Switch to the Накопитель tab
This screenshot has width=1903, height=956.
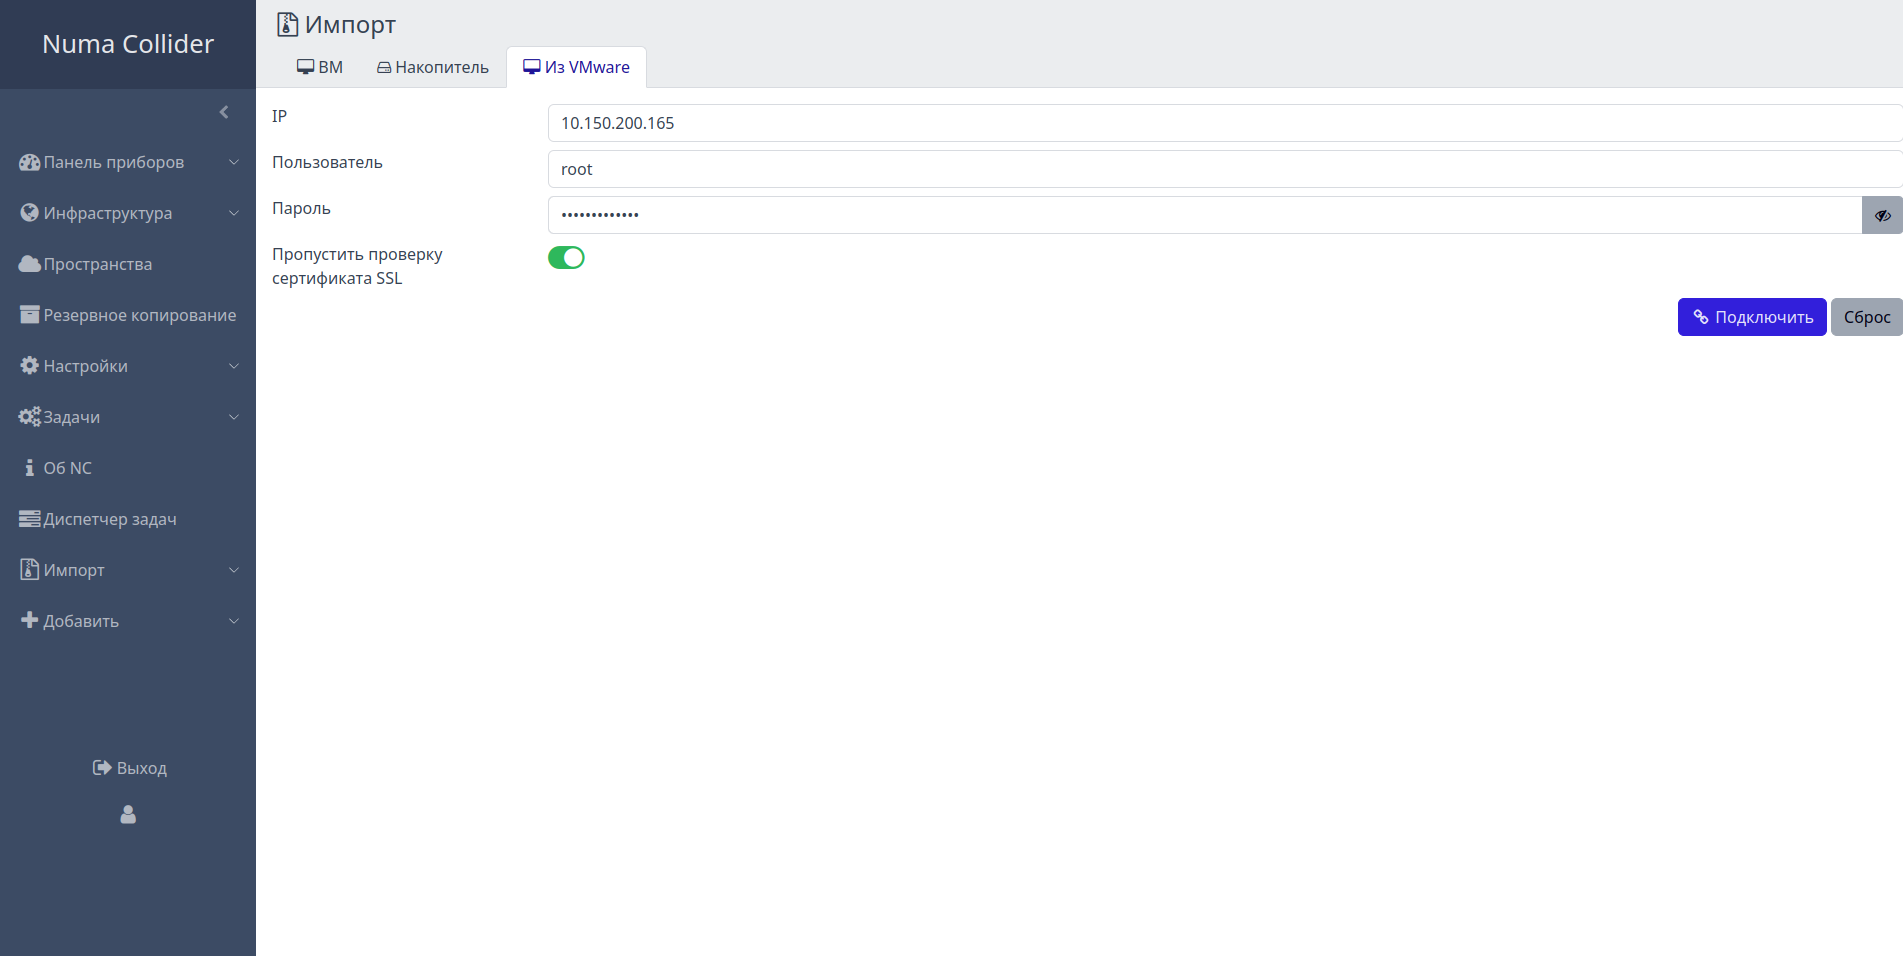(433, 67)
